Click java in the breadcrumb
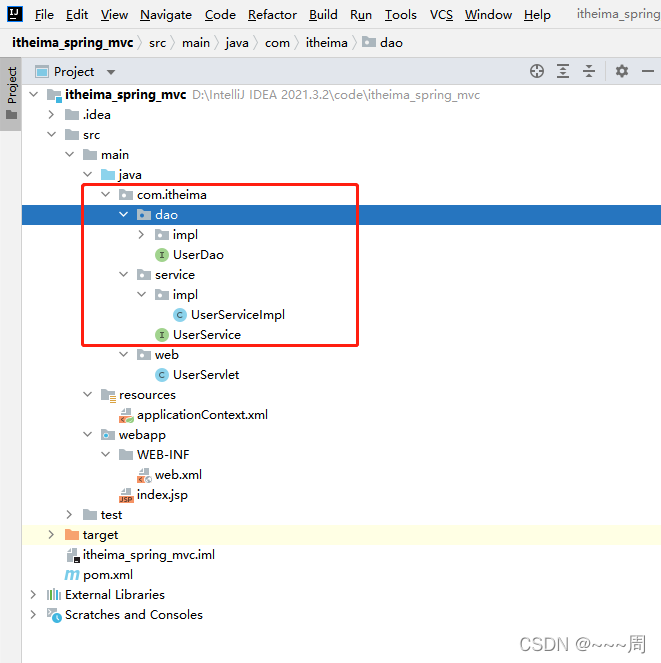The image size is (661, 663). [x=237, y=43]
